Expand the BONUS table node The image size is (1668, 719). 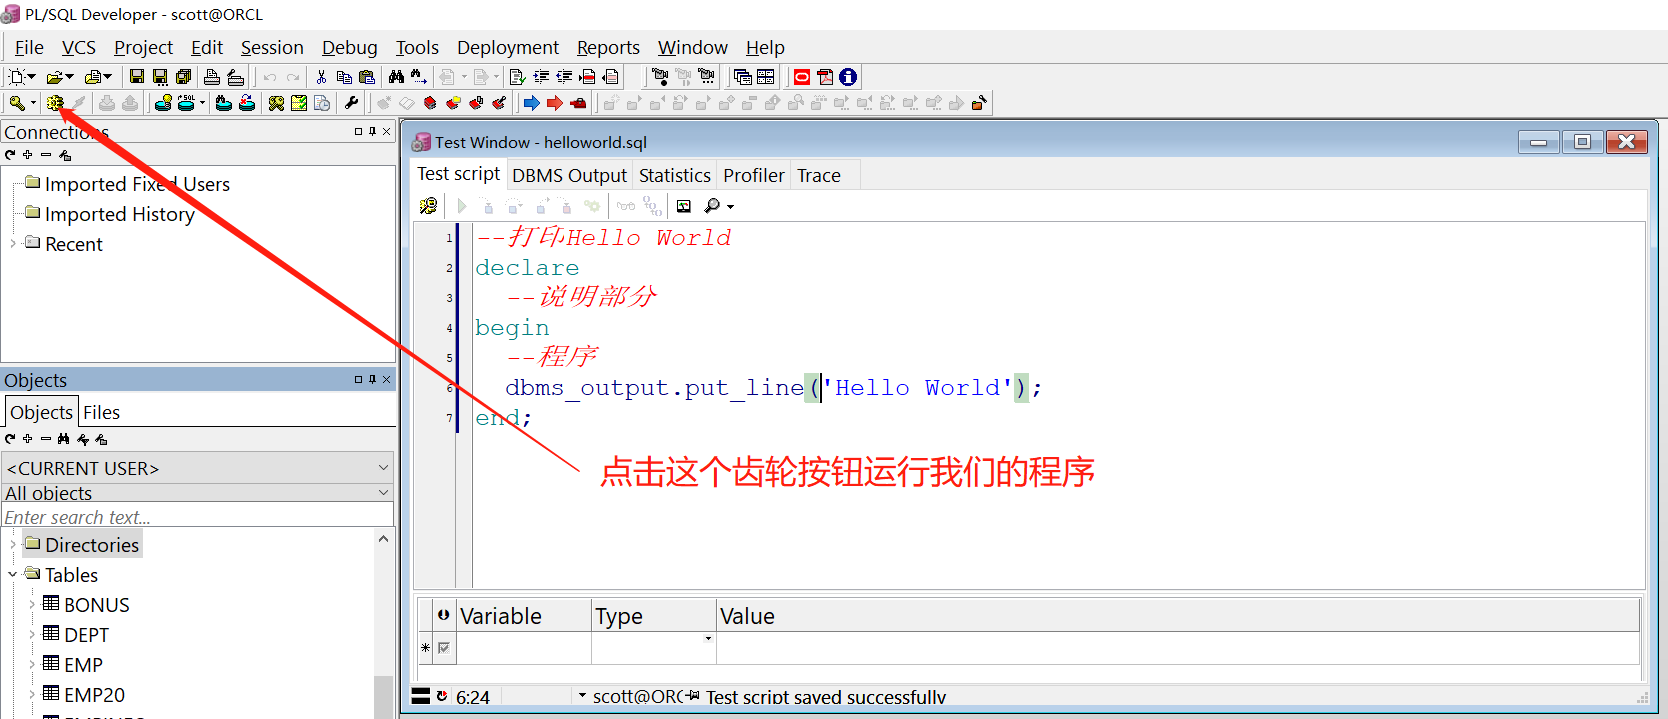(32, 605)
